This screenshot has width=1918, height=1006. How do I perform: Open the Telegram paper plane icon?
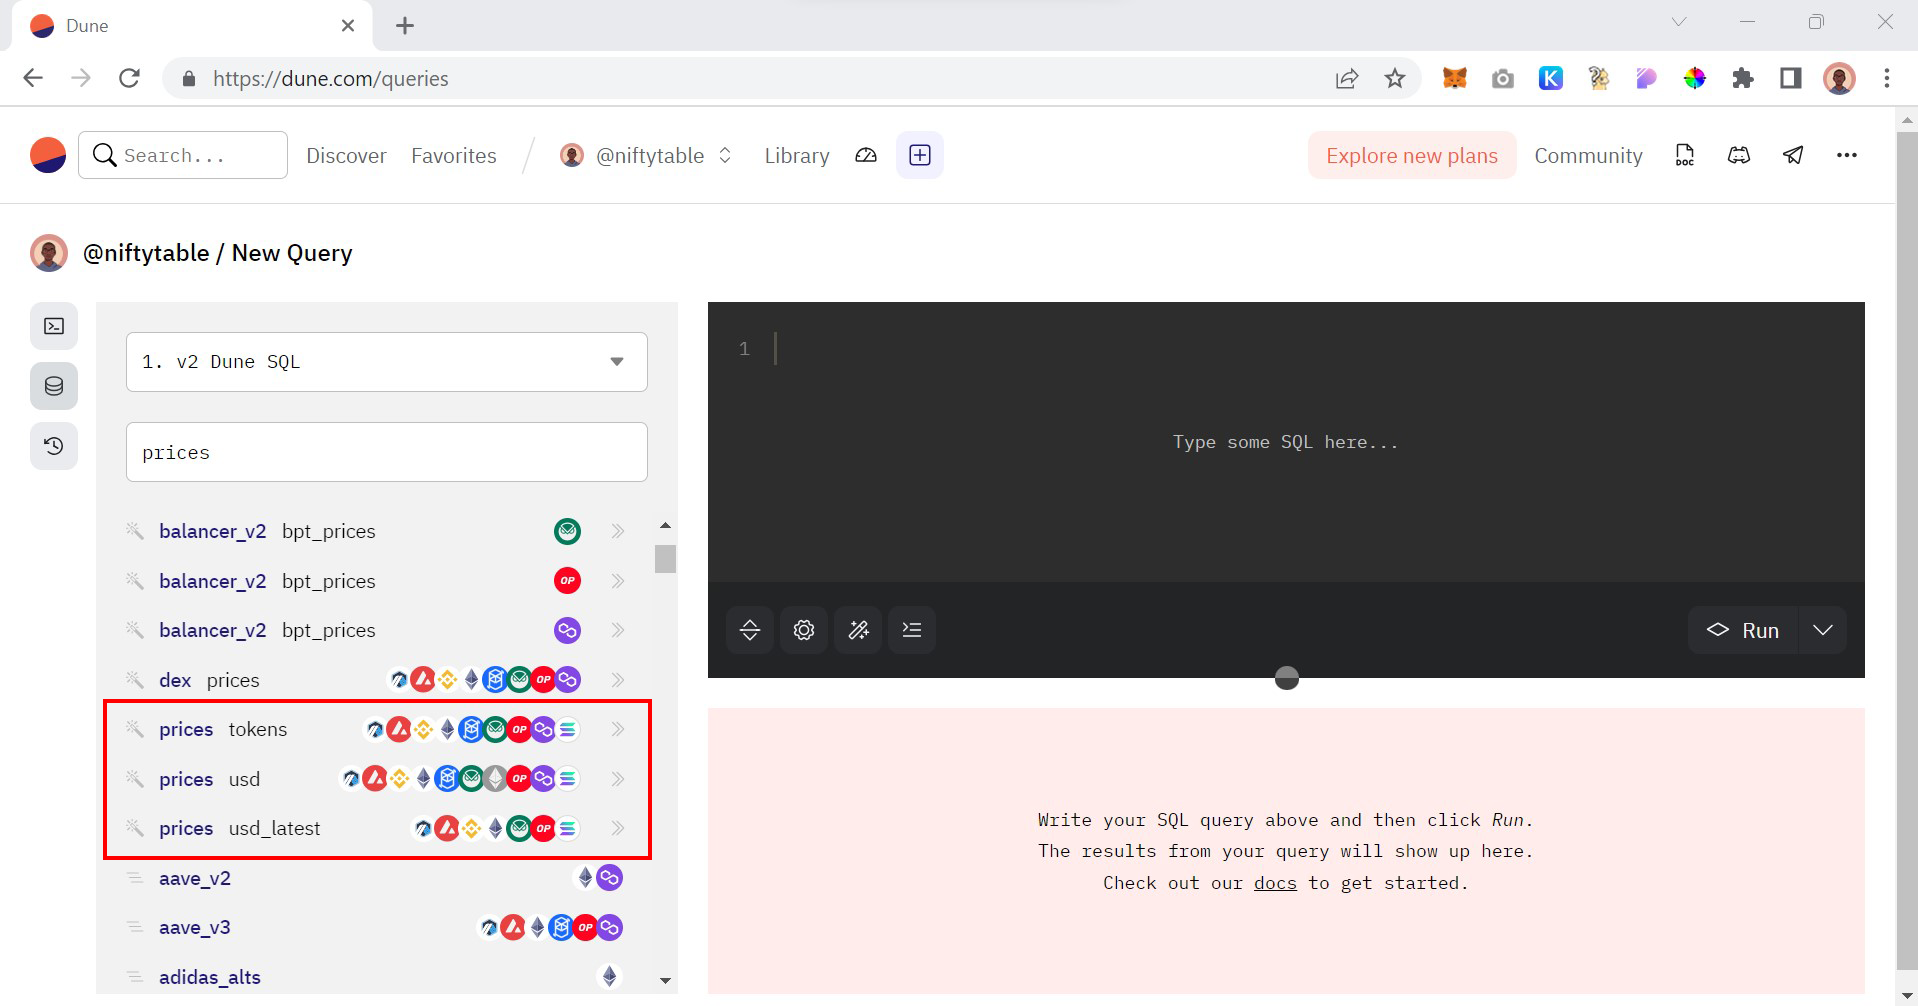point(1793,155)
